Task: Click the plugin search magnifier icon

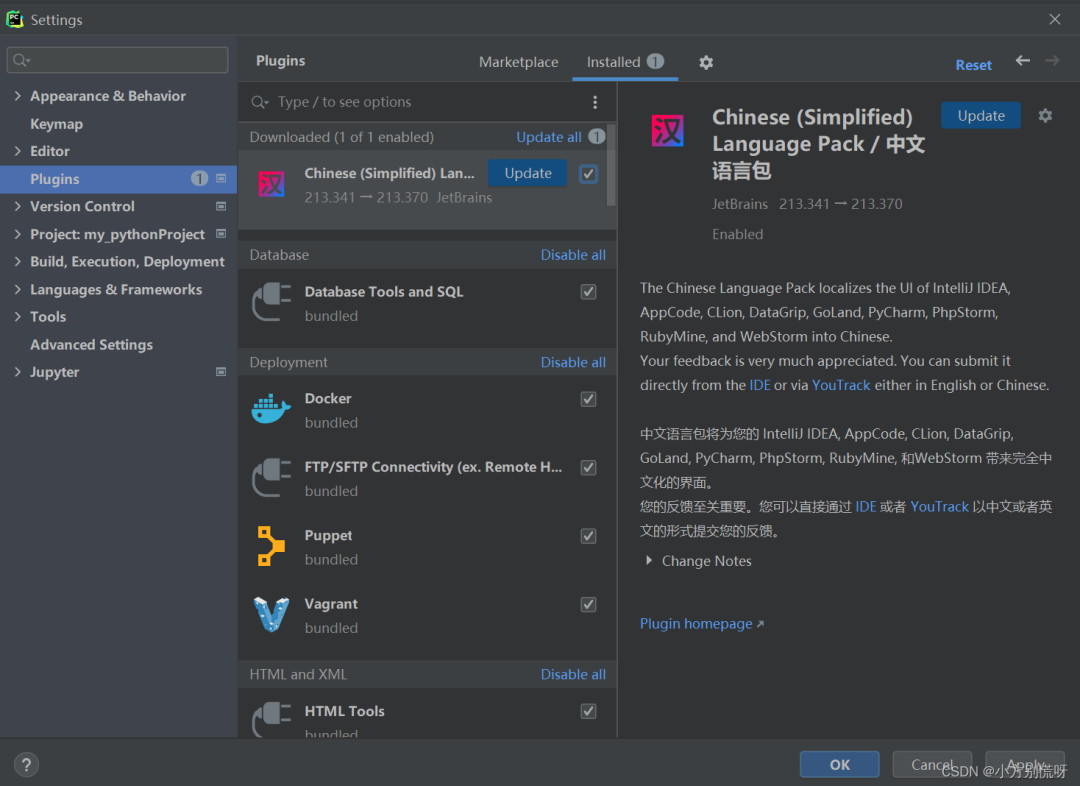Action: (259, 102)
